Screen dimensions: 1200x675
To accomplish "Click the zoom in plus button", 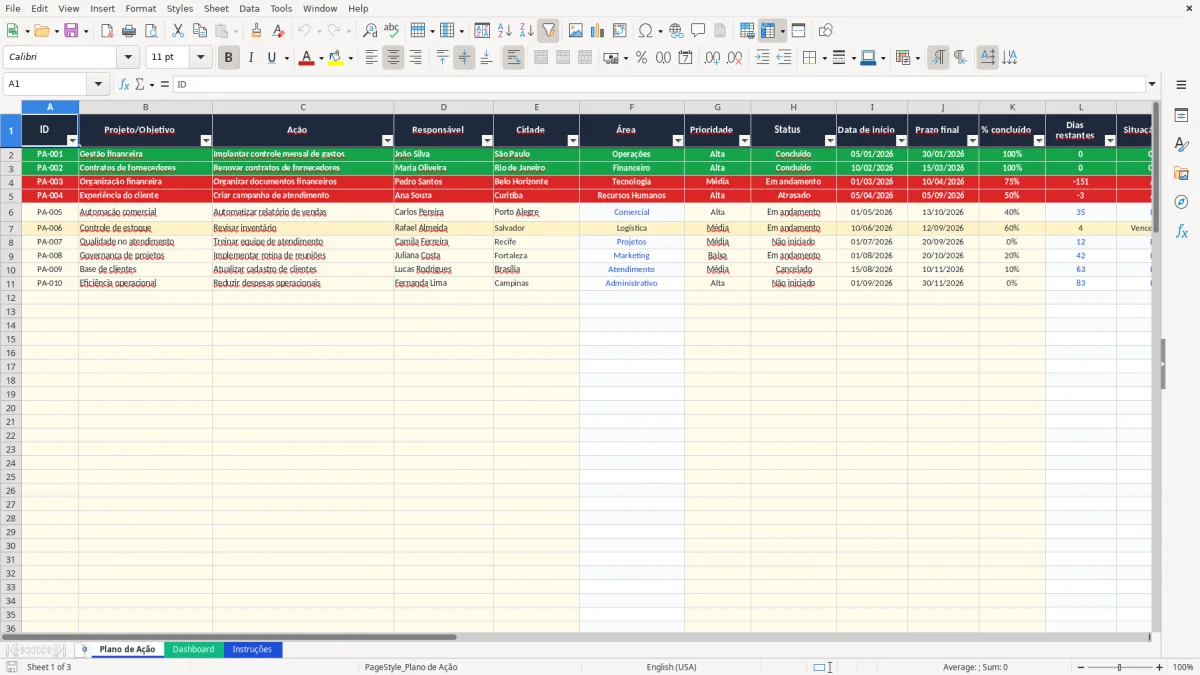I will coord(1159,667).
